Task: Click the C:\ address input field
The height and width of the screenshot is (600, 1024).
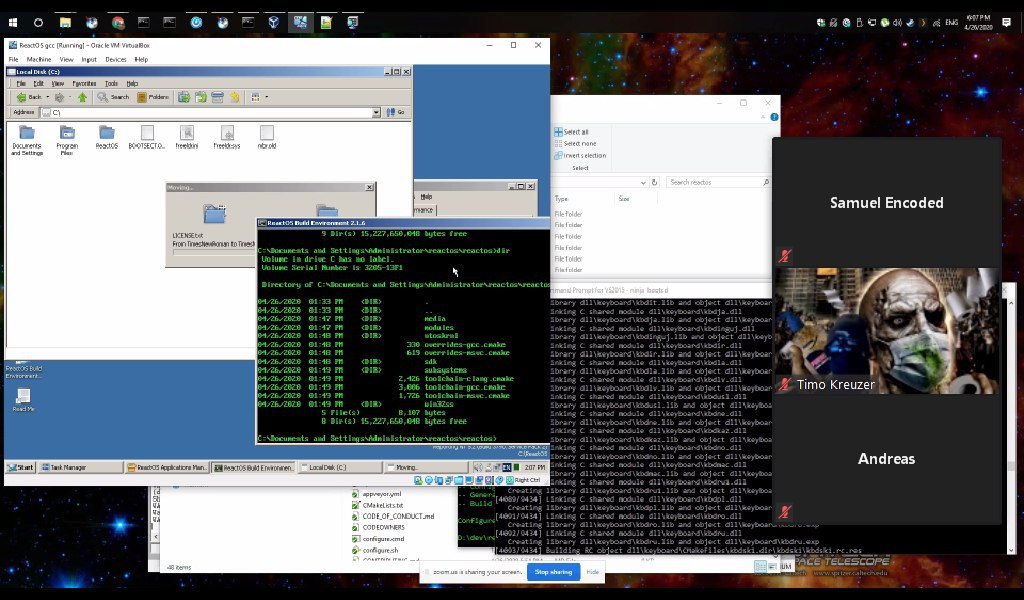Action: point(208,112)
